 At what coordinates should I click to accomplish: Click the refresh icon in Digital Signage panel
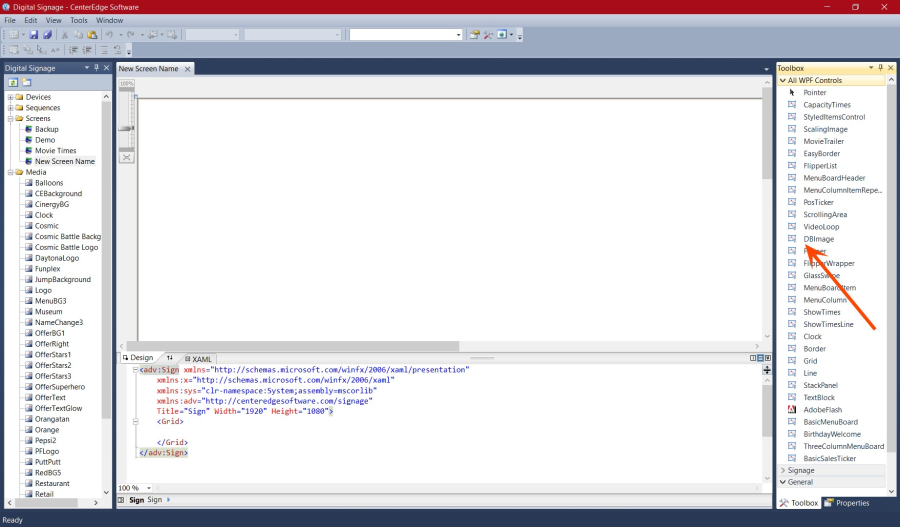tap(13, 82)
